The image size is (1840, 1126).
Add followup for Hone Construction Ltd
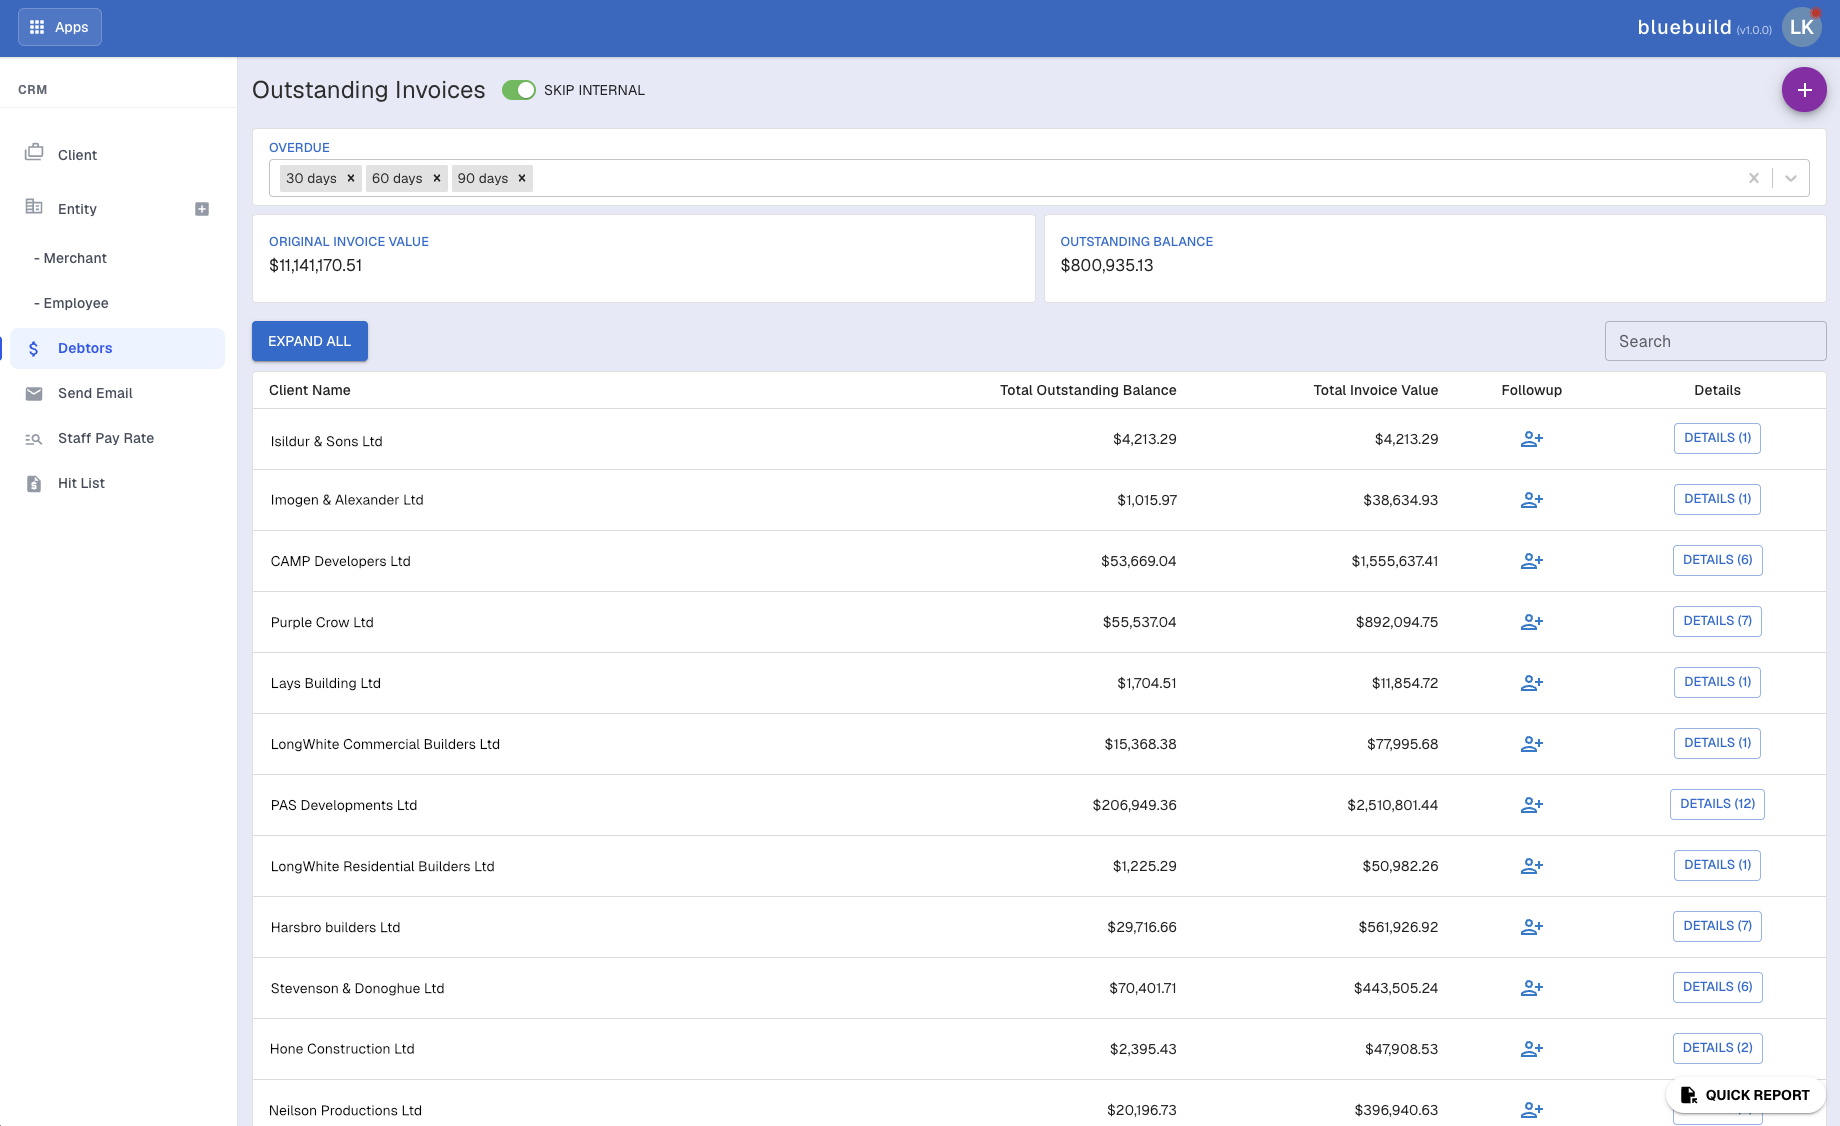pos(1532,1049)
